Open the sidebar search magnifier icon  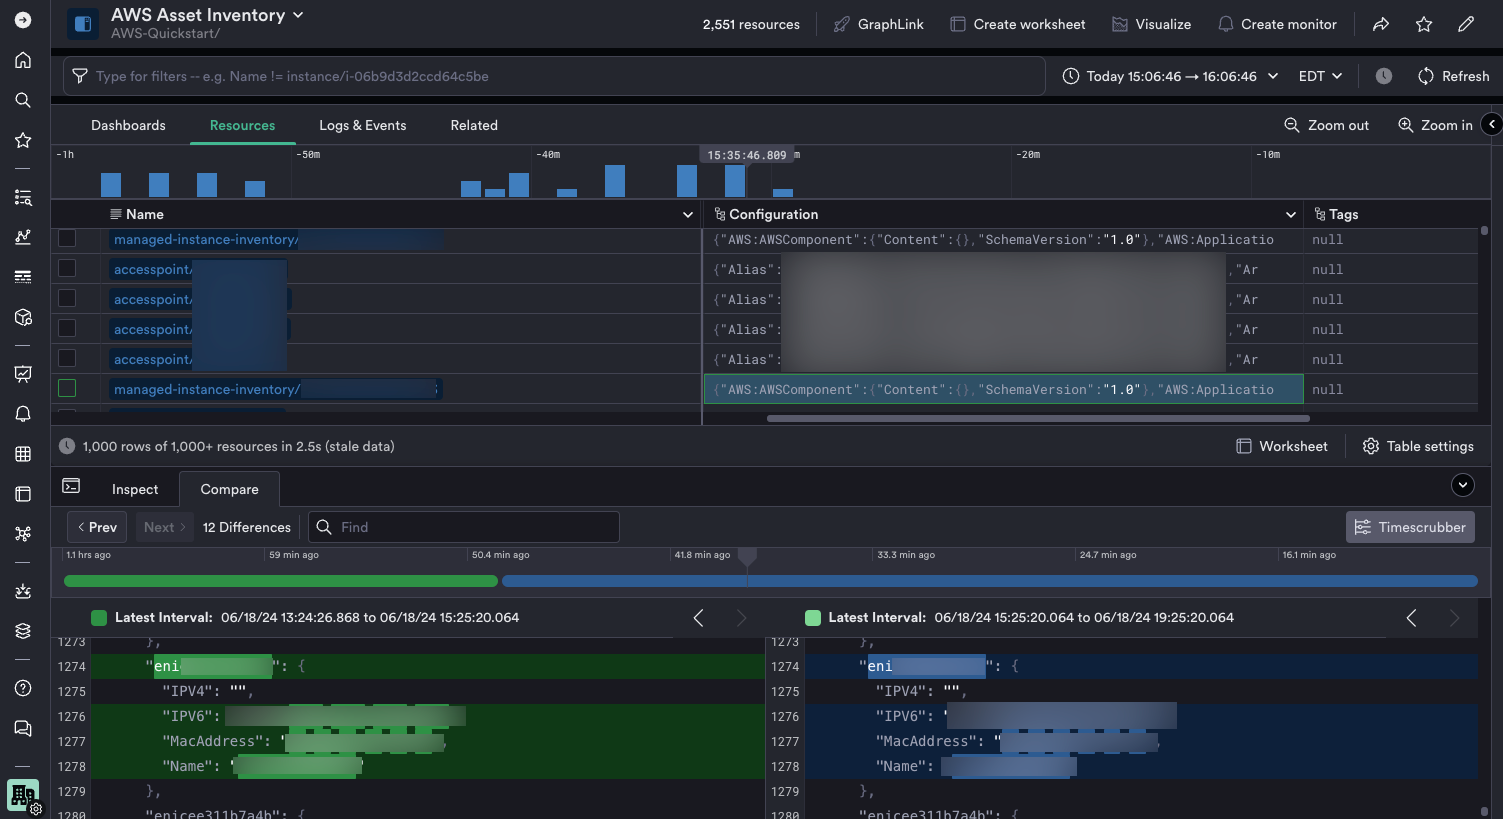click(23, 100)
